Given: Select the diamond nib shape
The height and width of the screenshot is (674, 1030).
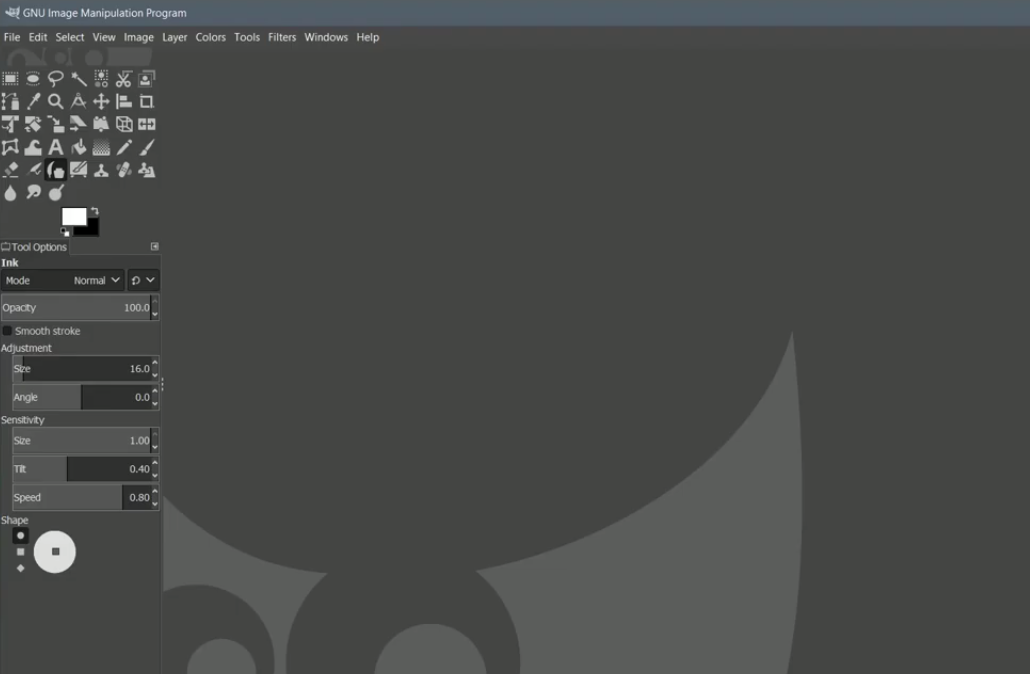Looking at the screenshot, I should [x=20, y=567].
